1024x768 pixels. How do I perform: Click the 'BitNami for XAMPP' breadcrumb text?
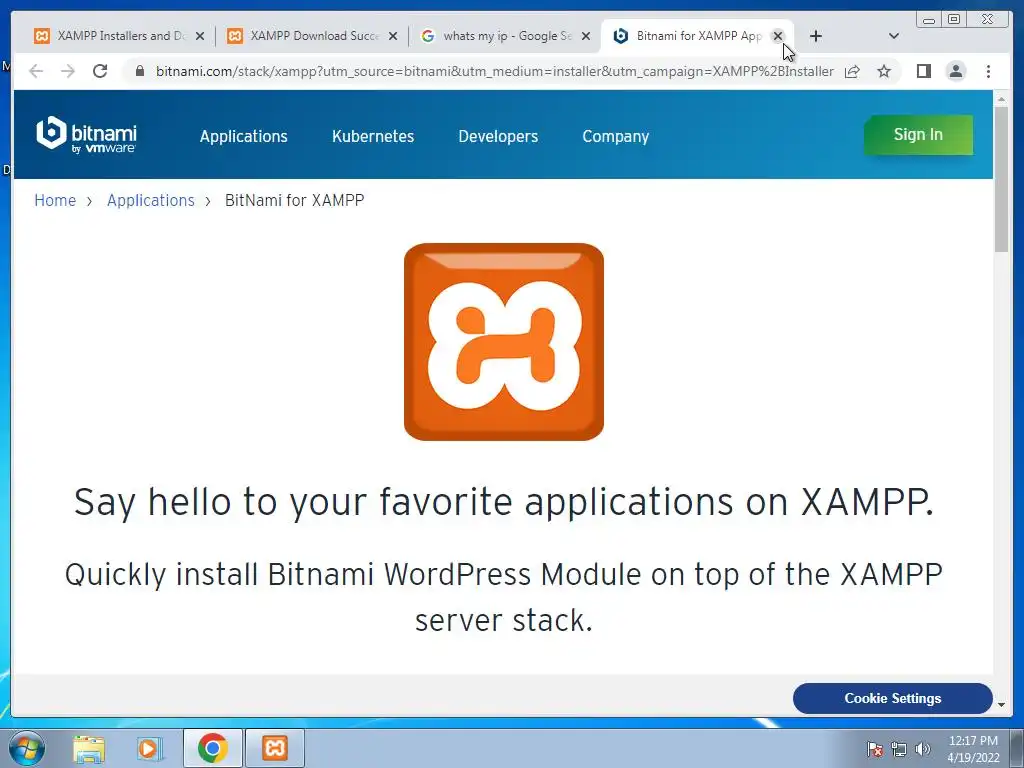click(295, 200)
